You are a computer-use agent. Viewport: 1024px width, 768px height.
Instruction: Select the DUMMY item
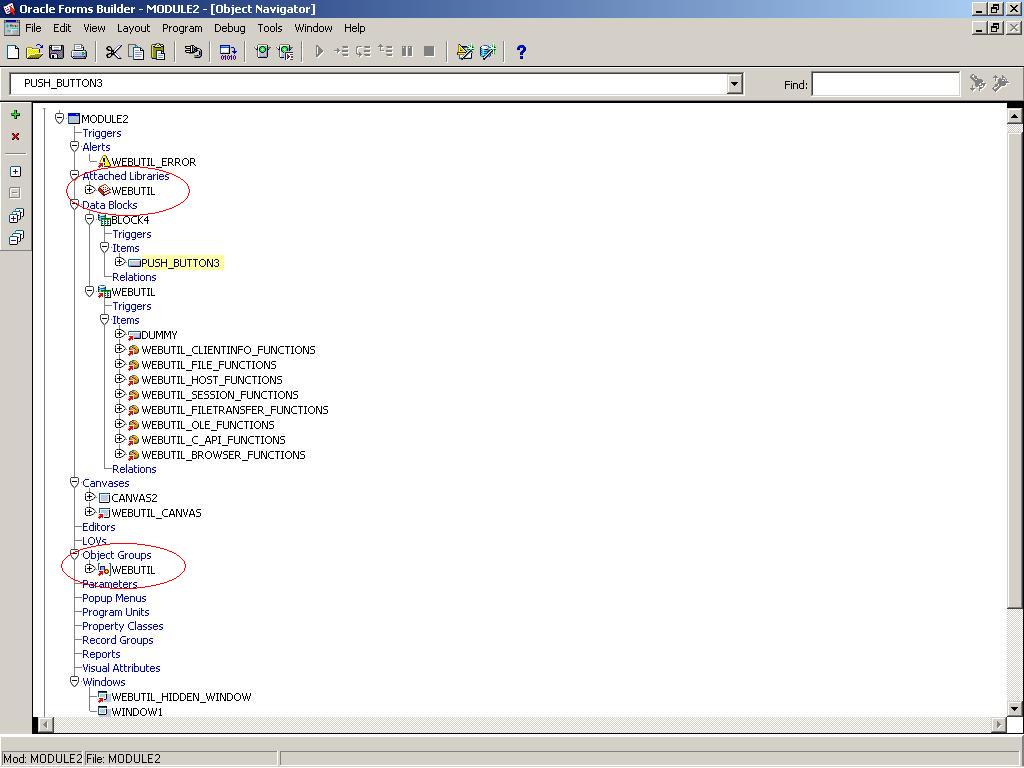click(x=159, y=335)
